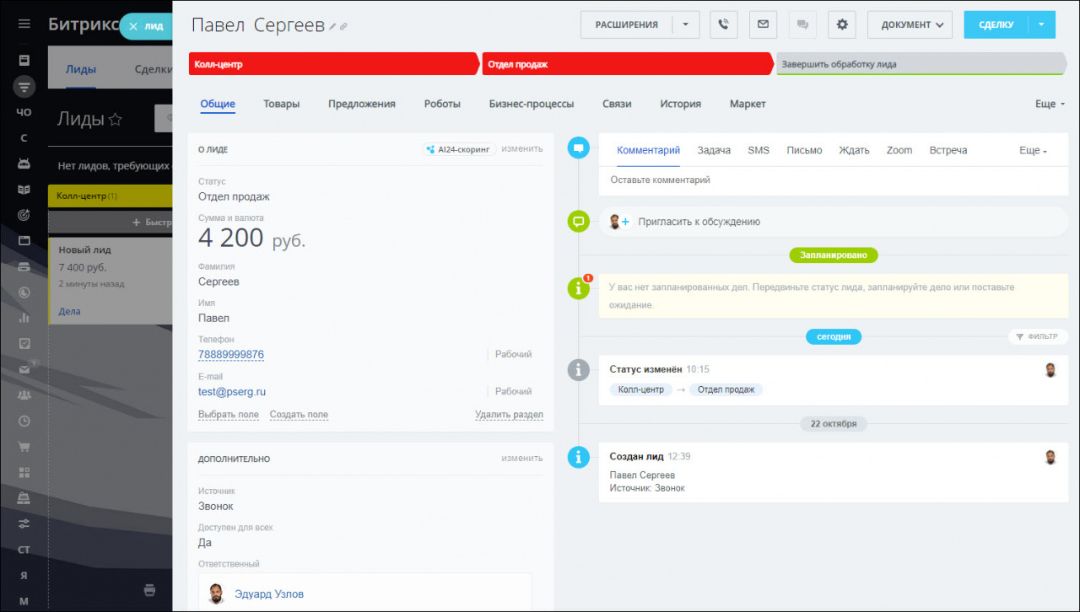
Task: Select the Задача tab in timeline
Action: (714, 150)
